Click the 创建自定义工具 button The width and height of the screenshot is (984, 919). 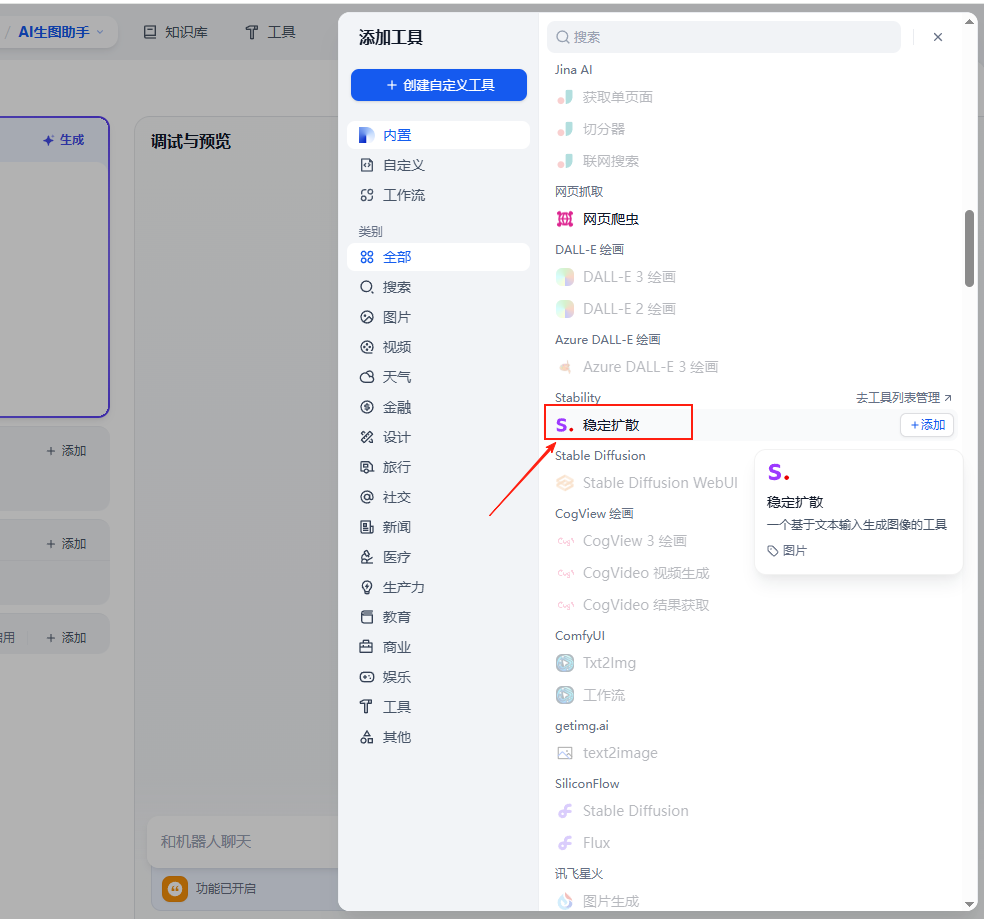[438, 85]
